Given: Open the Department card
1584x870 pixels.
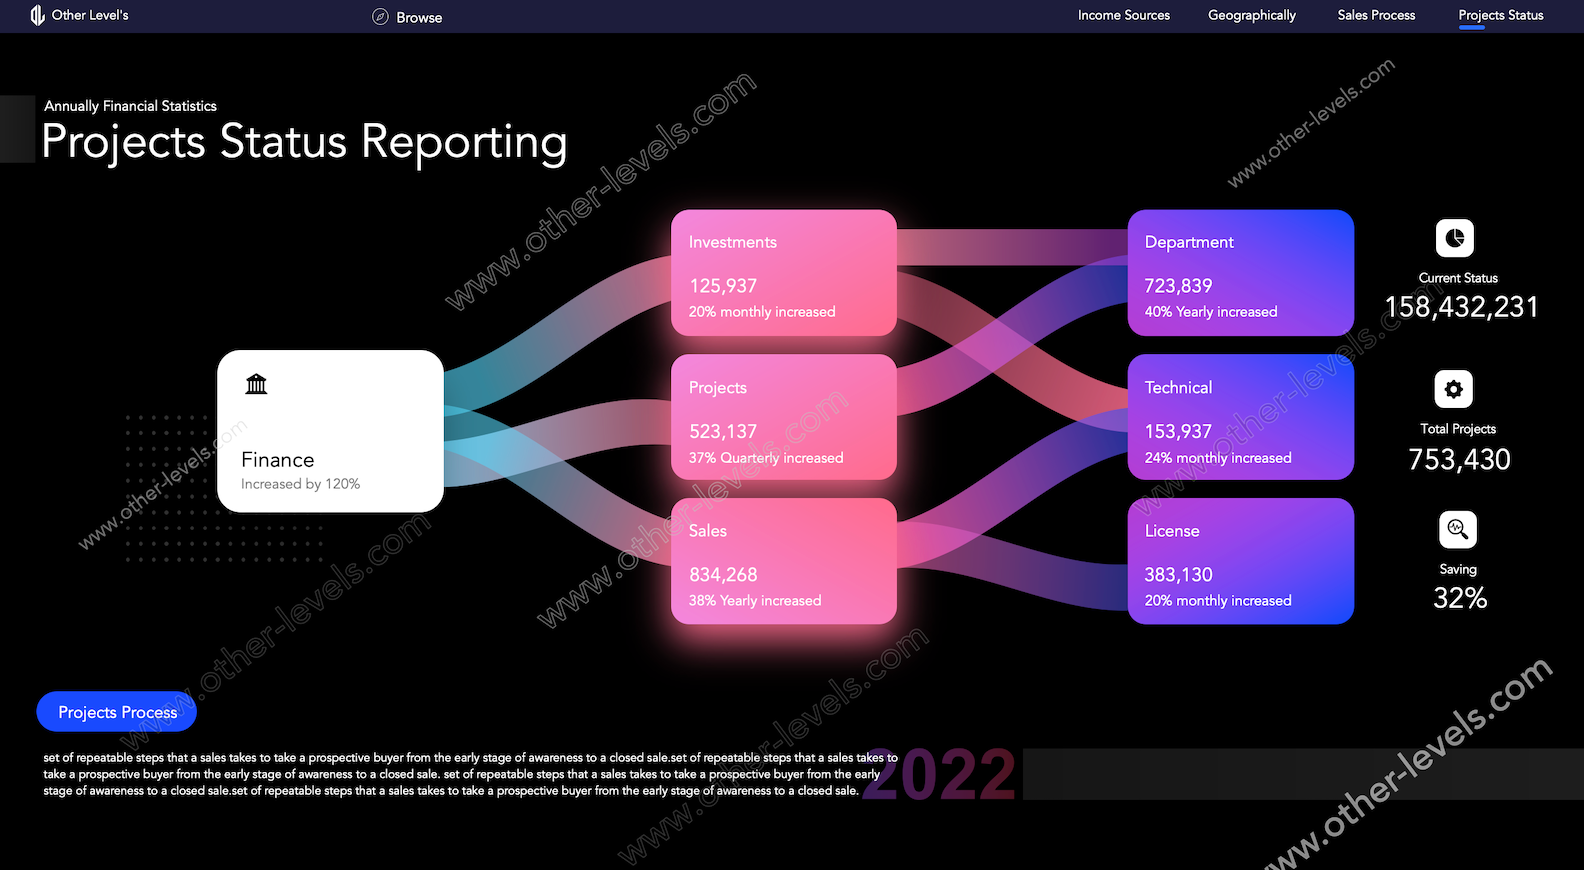Looking at the screenshot, I should (1241, 272).
